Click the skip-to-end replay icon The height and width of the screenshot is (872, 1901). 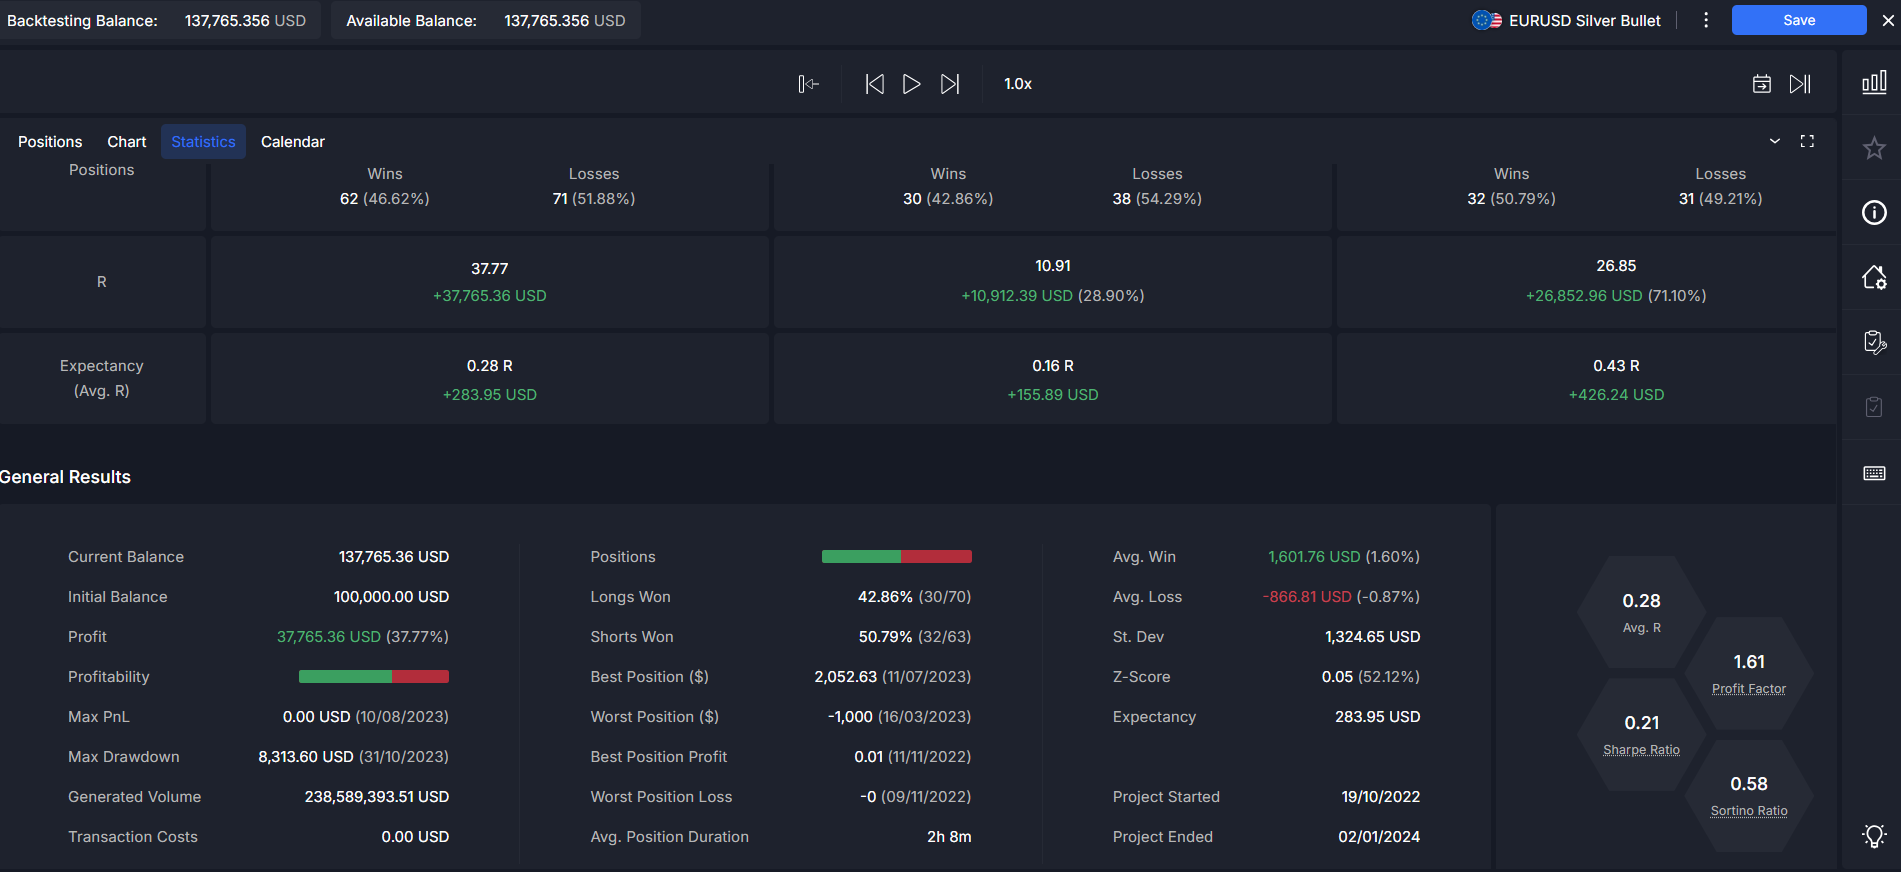(x=1800, y=84)
